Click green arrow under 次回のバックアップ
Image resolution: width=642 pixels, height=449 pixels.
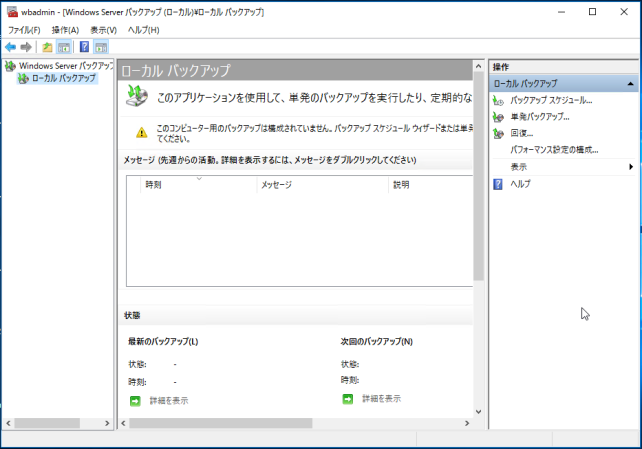pyautogui.click(x=348, y=399)
